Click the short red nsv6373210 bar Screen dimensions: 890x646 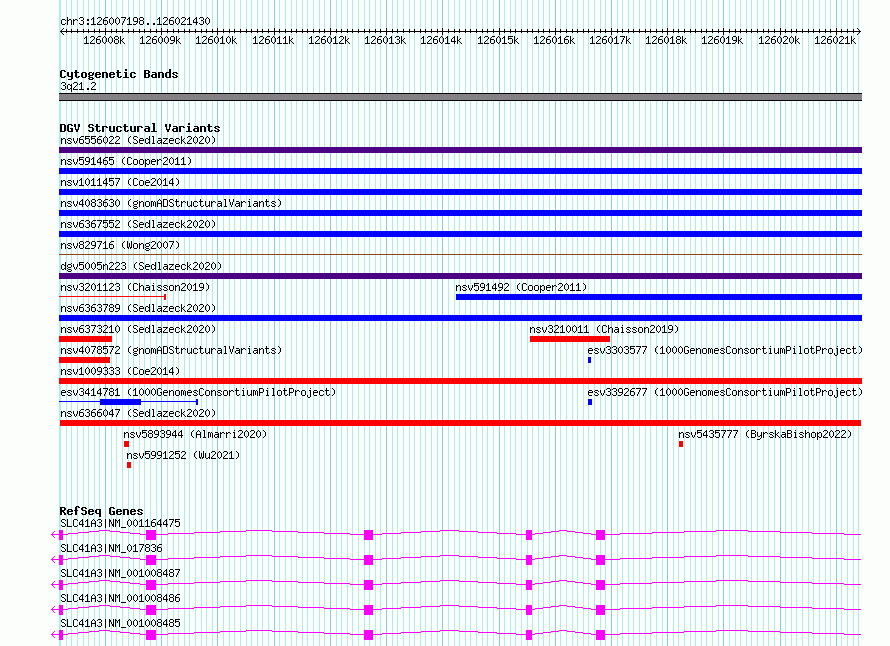tap(85, 339)
